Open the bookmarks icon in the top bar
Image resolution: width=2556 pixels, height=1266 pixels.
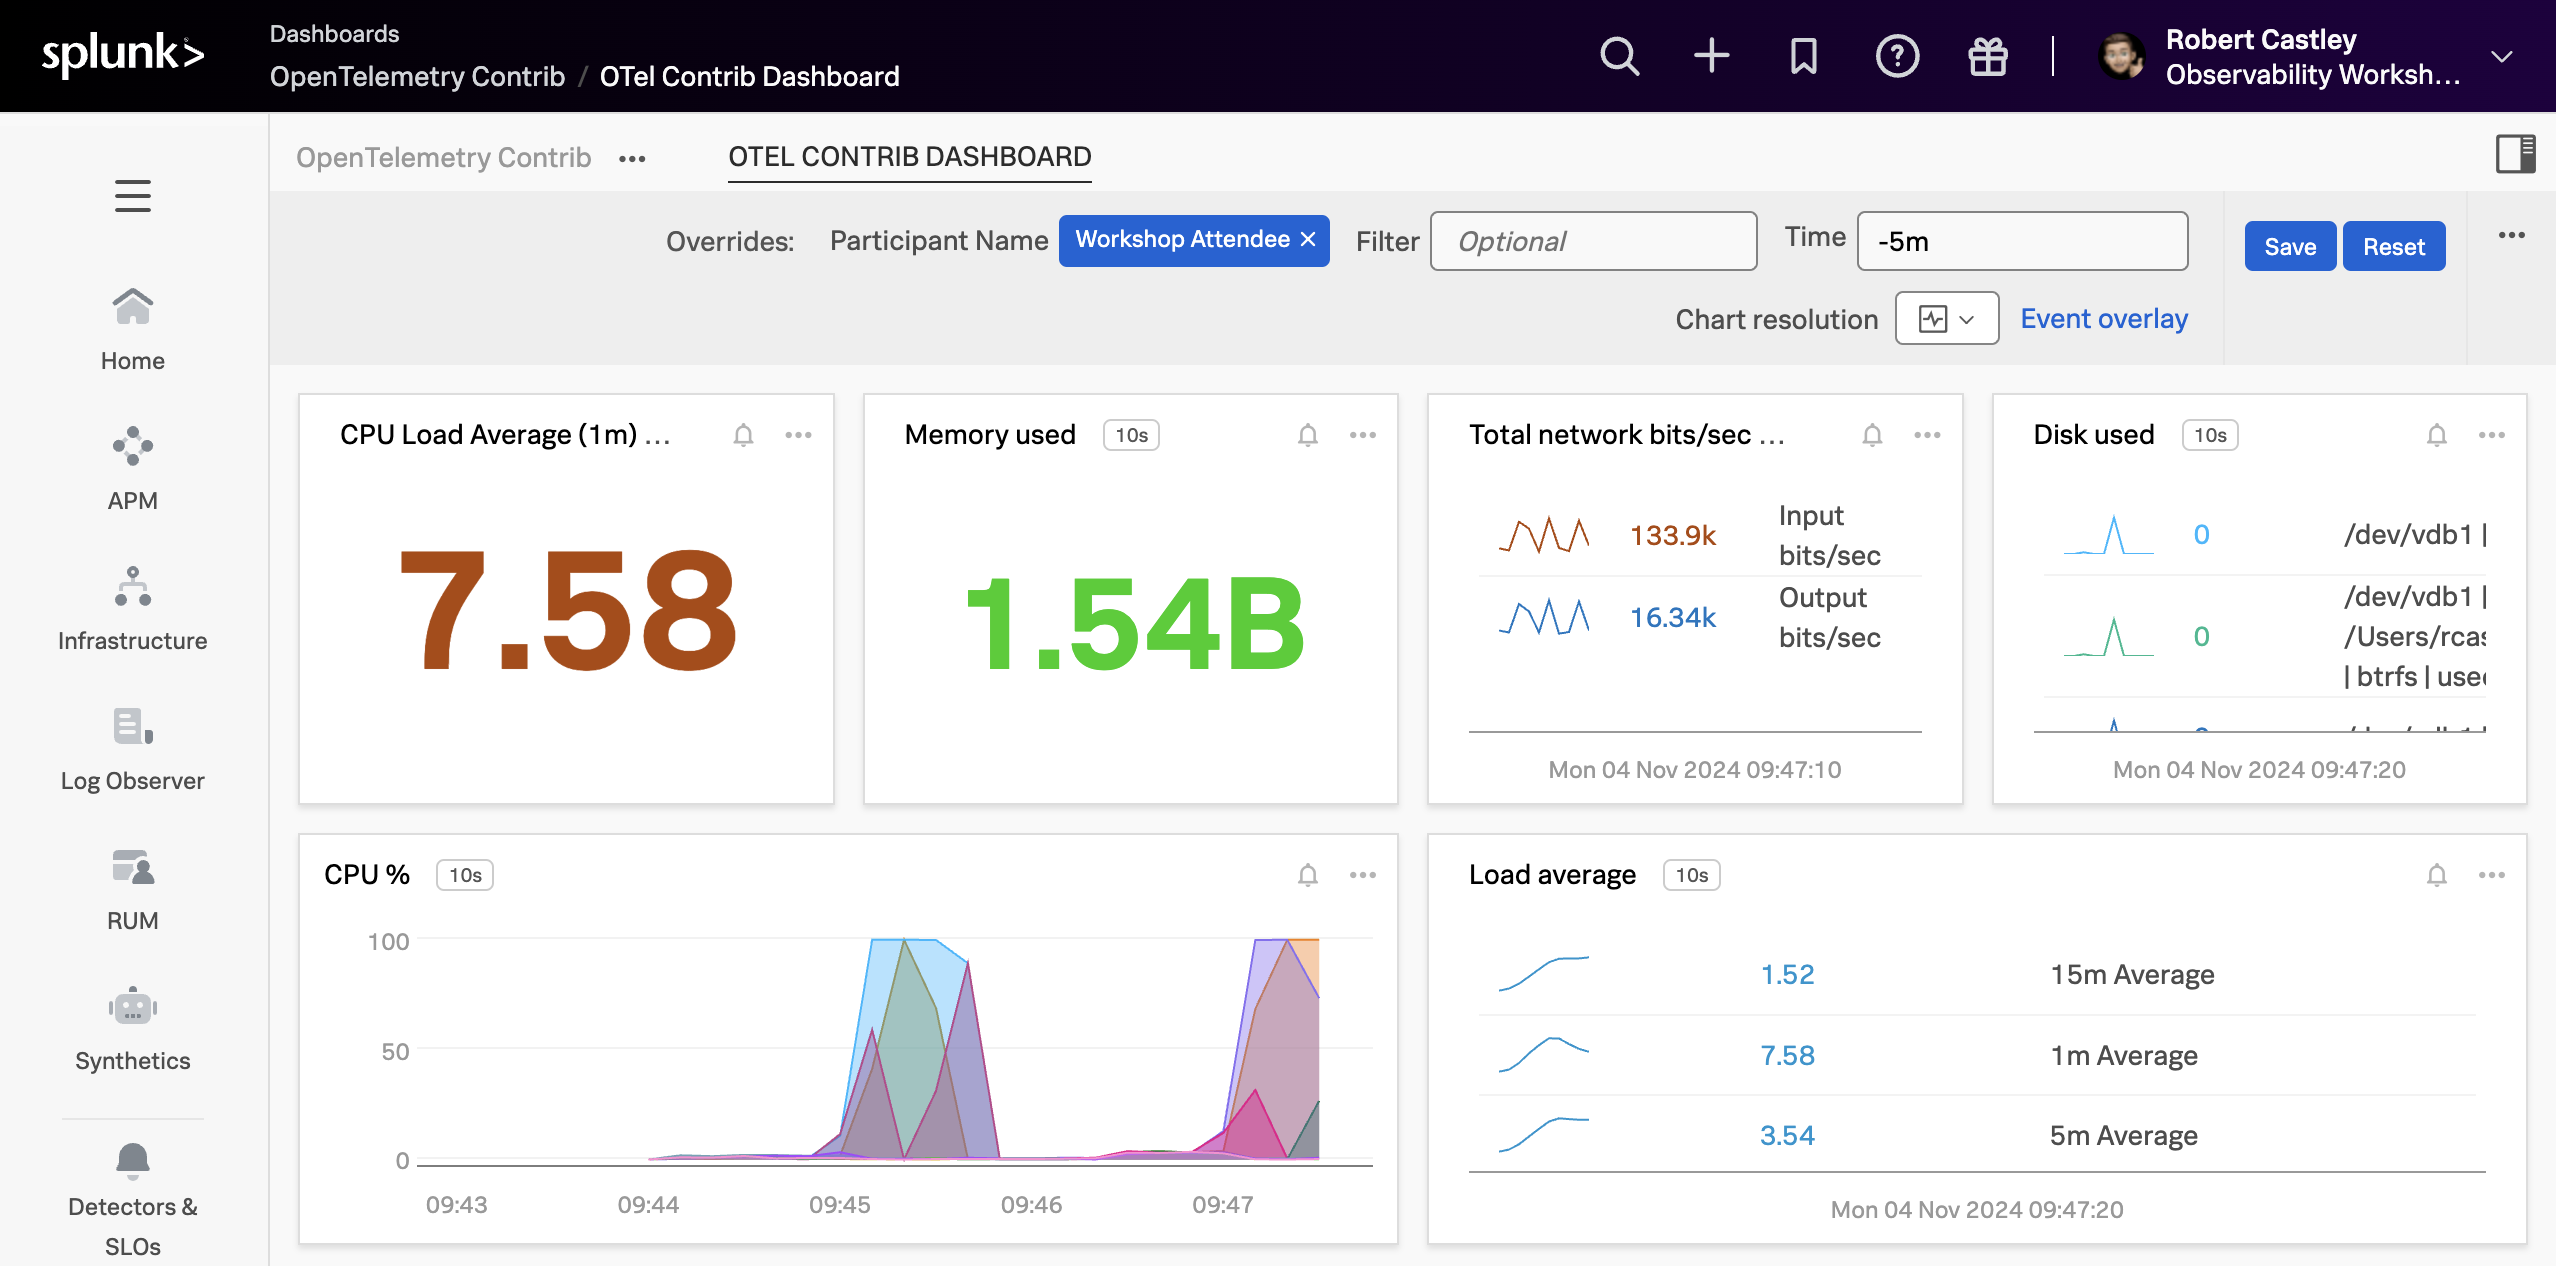click(1803, 56)
